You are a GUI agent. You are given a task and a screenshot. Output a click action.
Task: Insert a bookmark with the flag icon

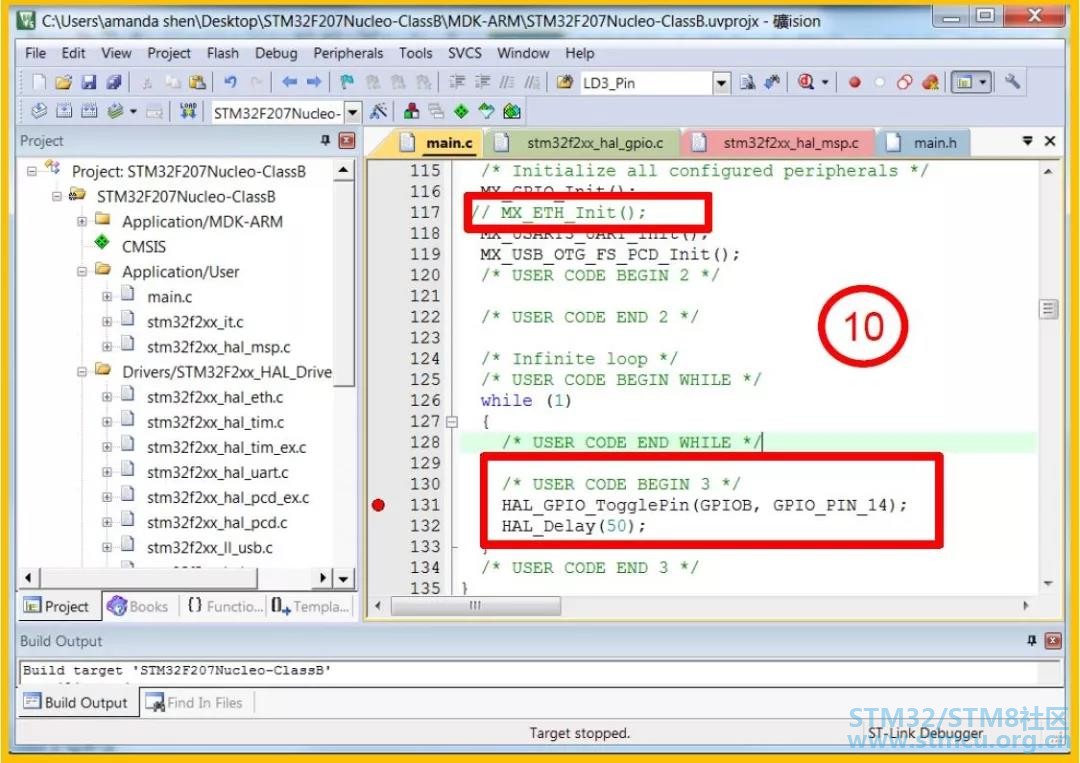coord(347,83)
